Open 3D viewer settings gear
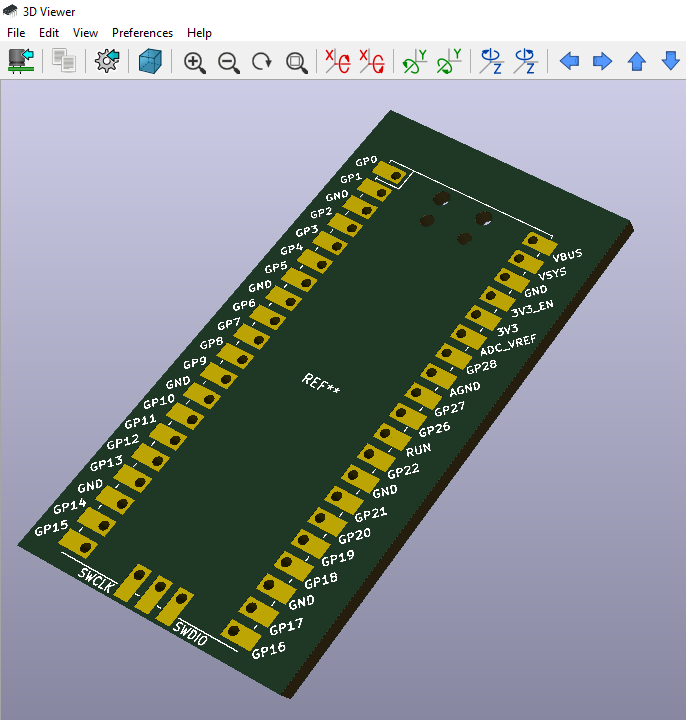686x720 pixels. [107, 62]
